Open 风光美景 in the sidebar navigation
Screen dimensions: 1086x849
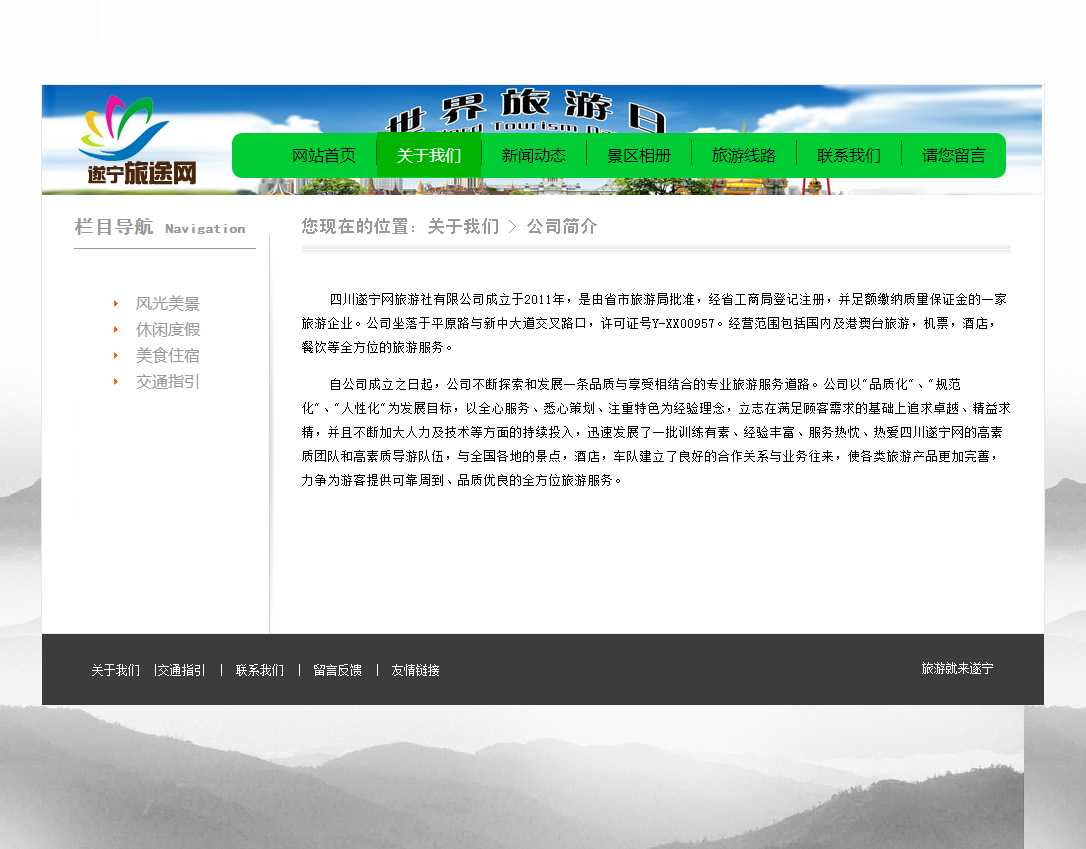coord(167,304)
